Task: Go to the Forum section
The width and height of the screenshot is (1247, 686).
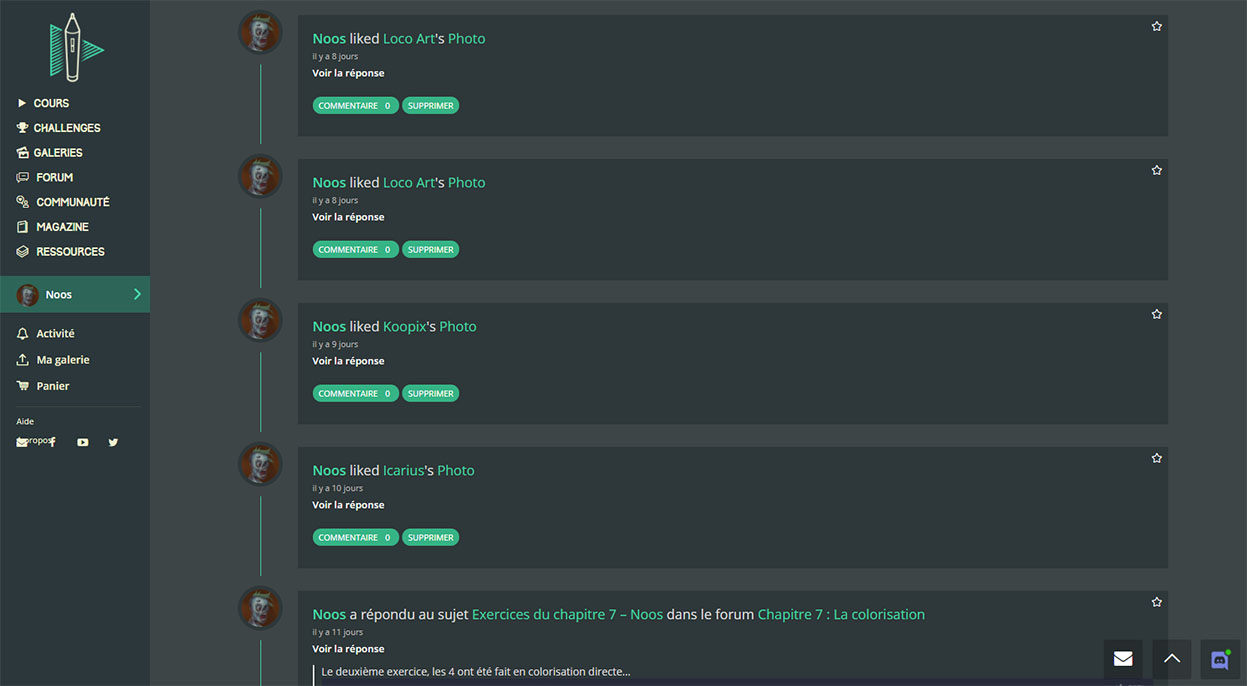Action: [54, 177]
